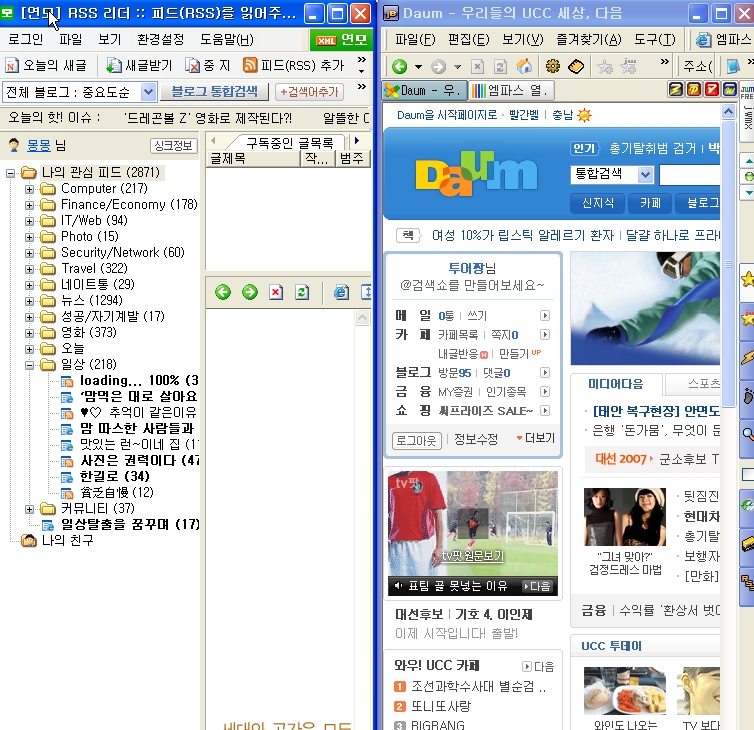Screen dimensions: 754x730
Task: Click the 로그아웃 button on Daum
Action: click(416, 440)
